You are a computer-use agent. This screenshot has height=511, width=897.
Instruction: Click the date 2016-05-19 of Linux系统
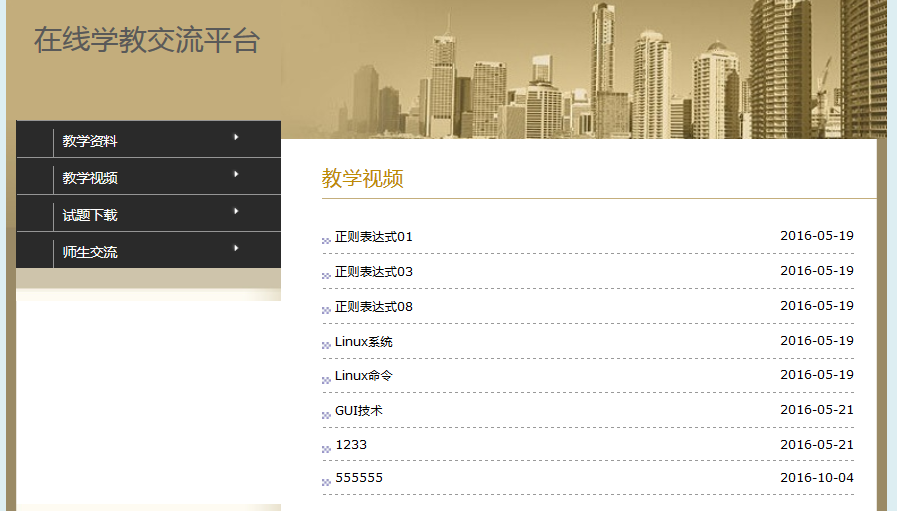[x=817, y=340]
